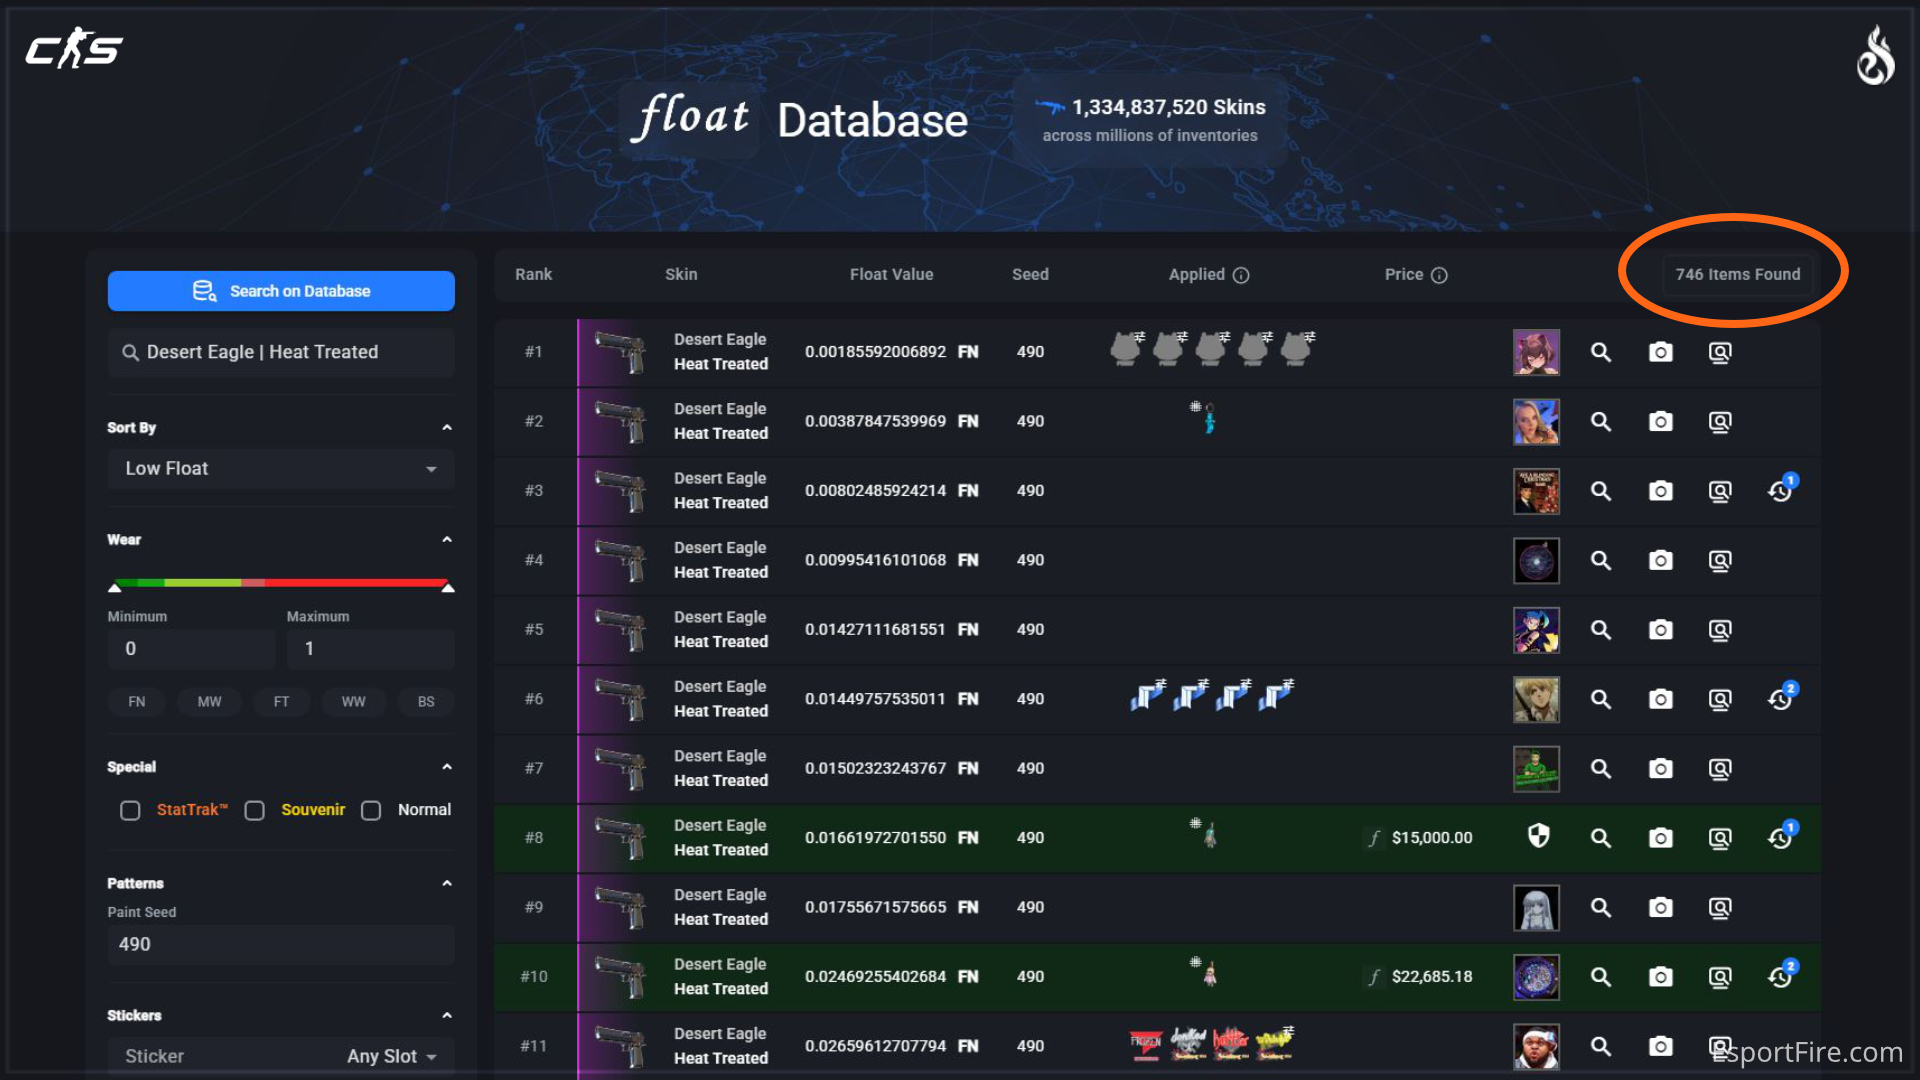Click the wear slider minimum handle
This screenshot has width=1920, height=1080.
pyautogui.click(x=115, y=587)
